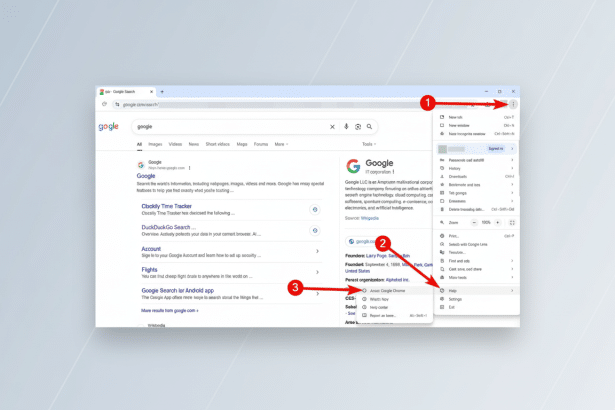Switch to the News search tab

click(x=194, y=144)
